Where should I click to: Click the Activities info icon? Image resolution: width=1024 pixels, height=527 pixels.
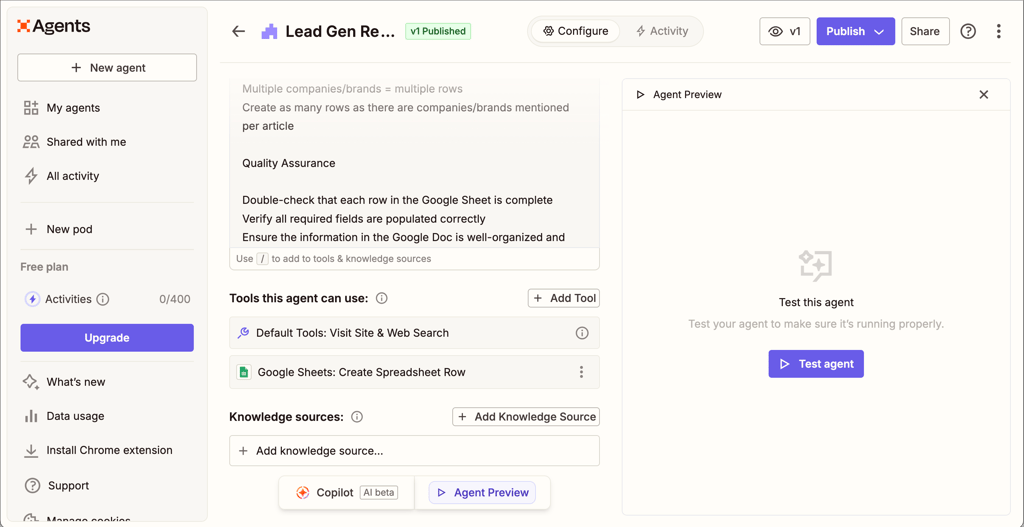(103, 299)
